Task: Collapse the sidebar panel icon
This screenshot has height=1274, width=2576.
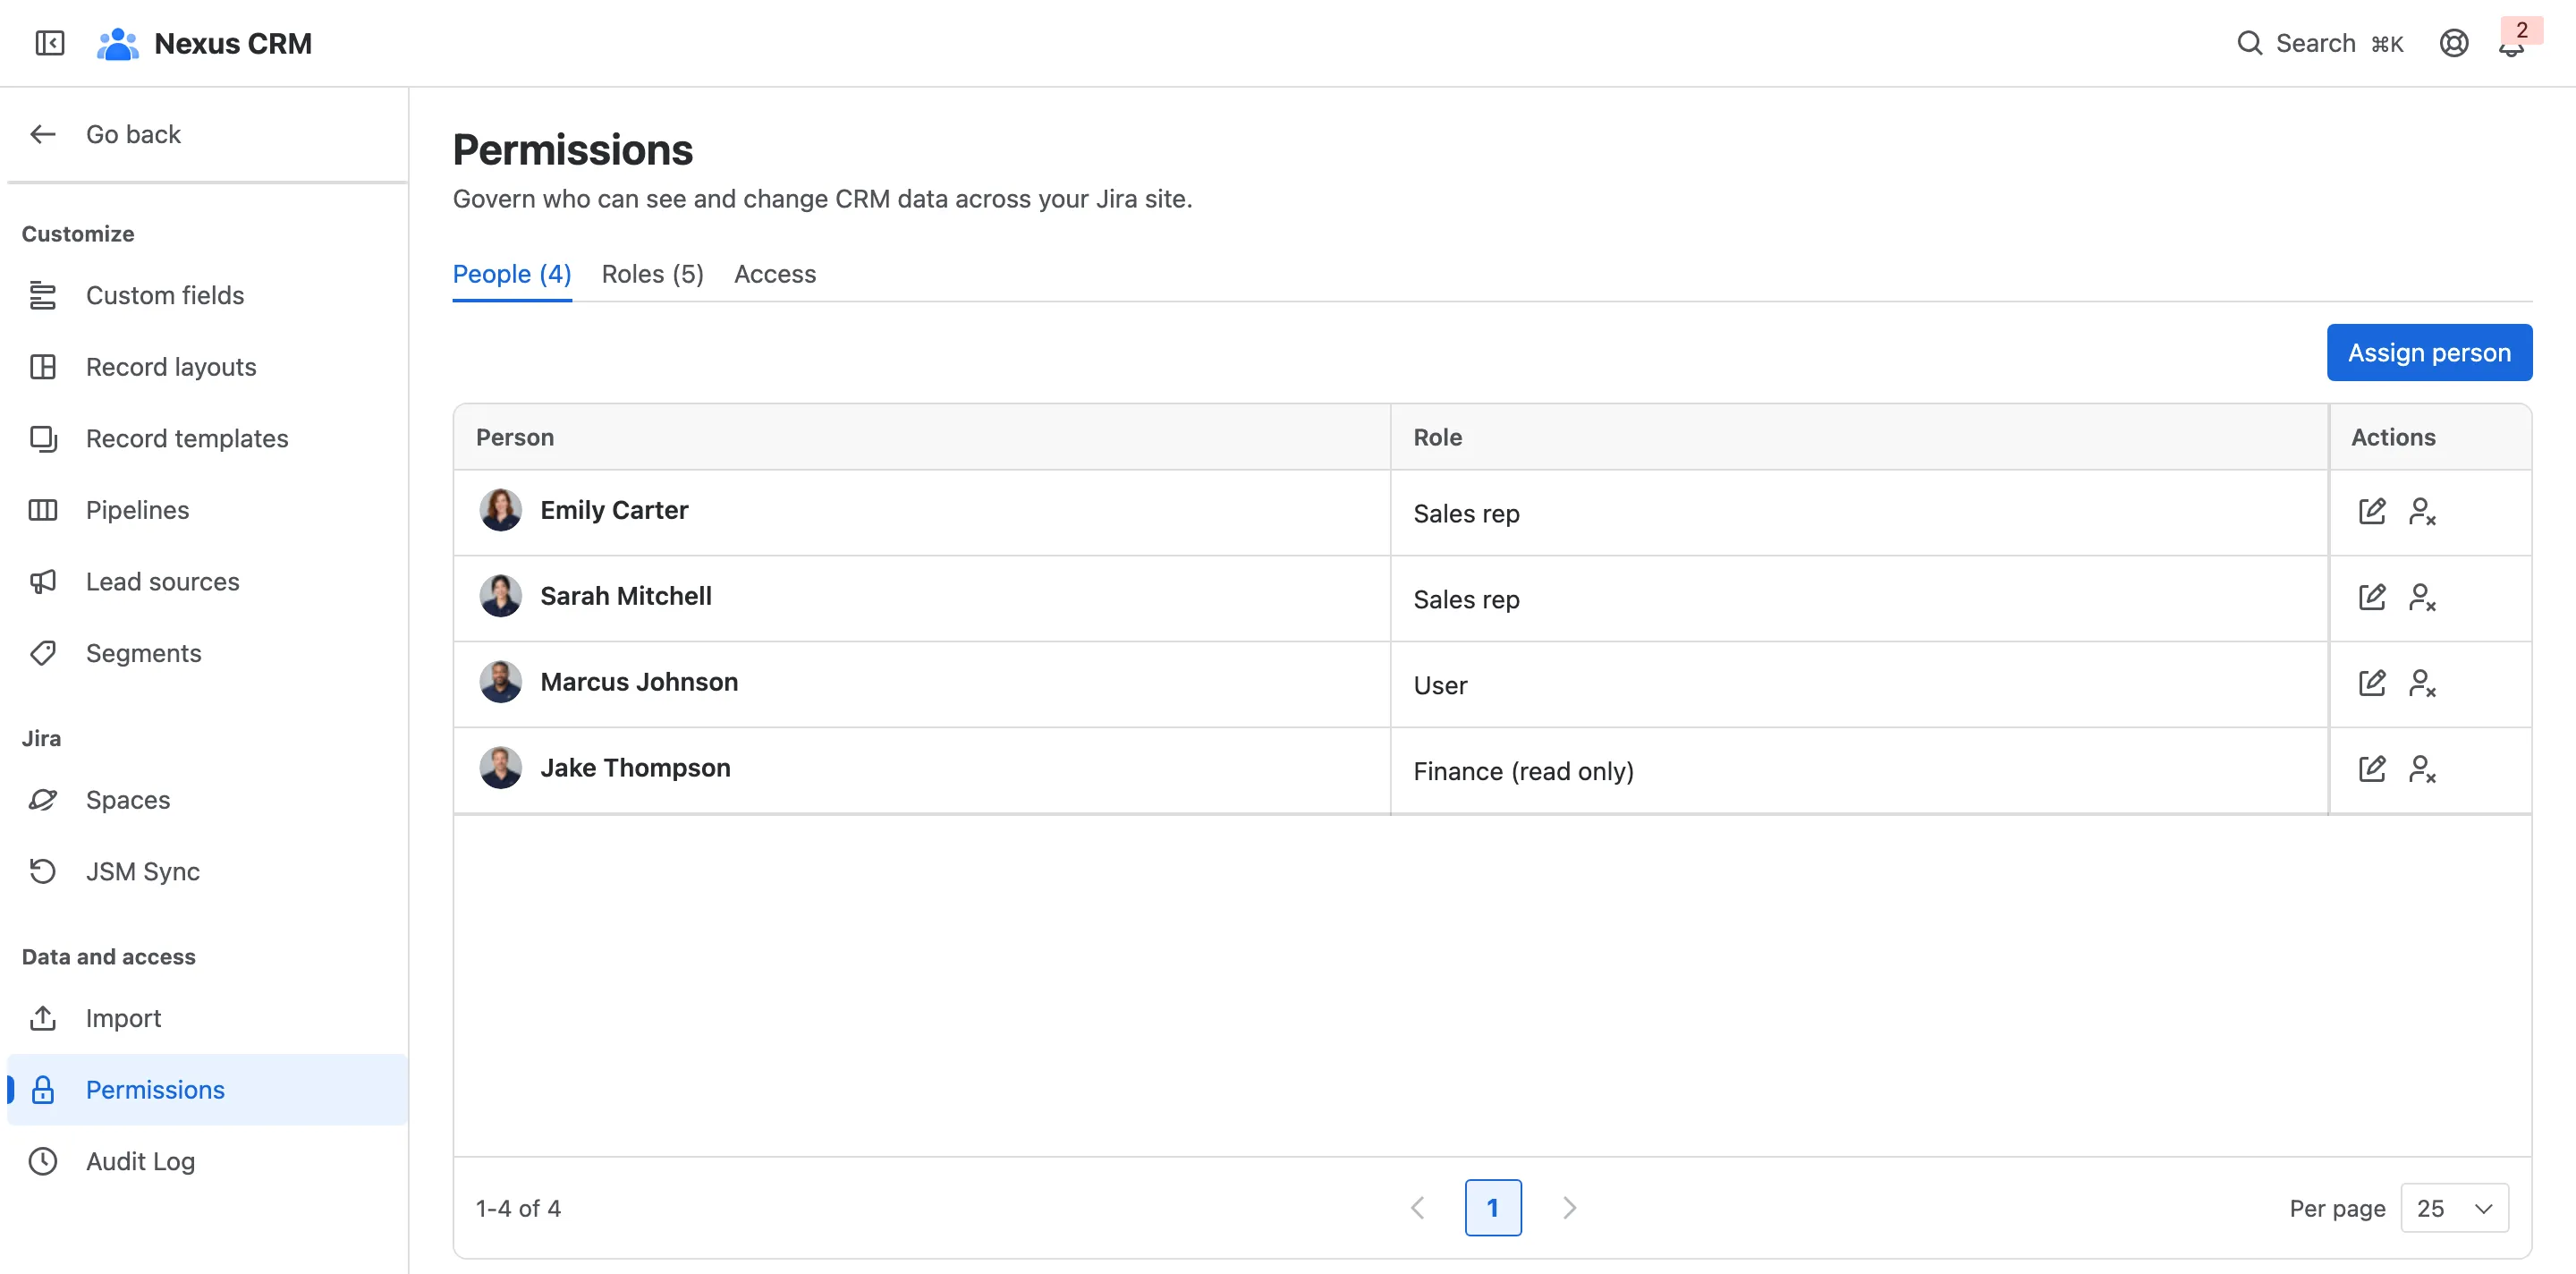Action: point(49,43)
